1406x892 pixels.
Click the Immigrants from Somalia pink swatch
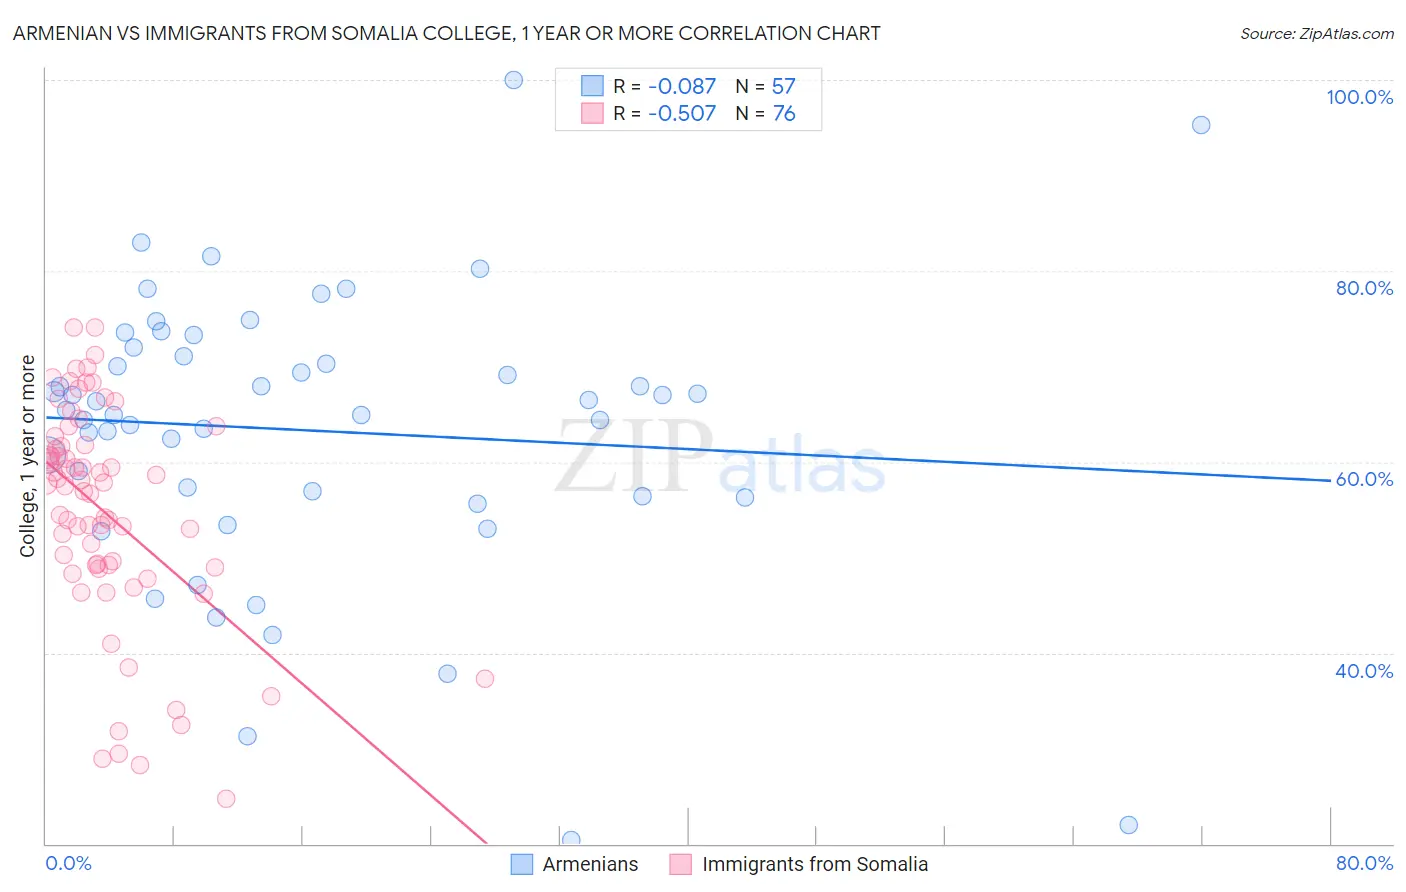tap(681, 864)
